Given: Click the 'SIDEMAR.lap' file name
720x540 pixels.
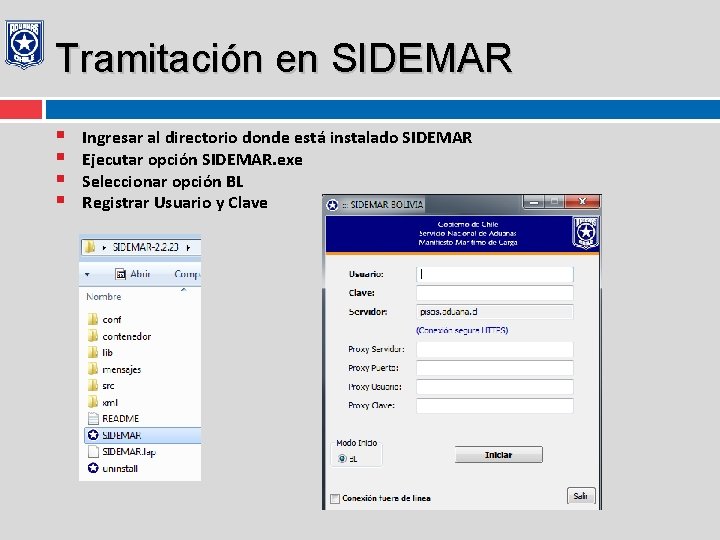Looking at the screenshot, I should pos(129,452).
